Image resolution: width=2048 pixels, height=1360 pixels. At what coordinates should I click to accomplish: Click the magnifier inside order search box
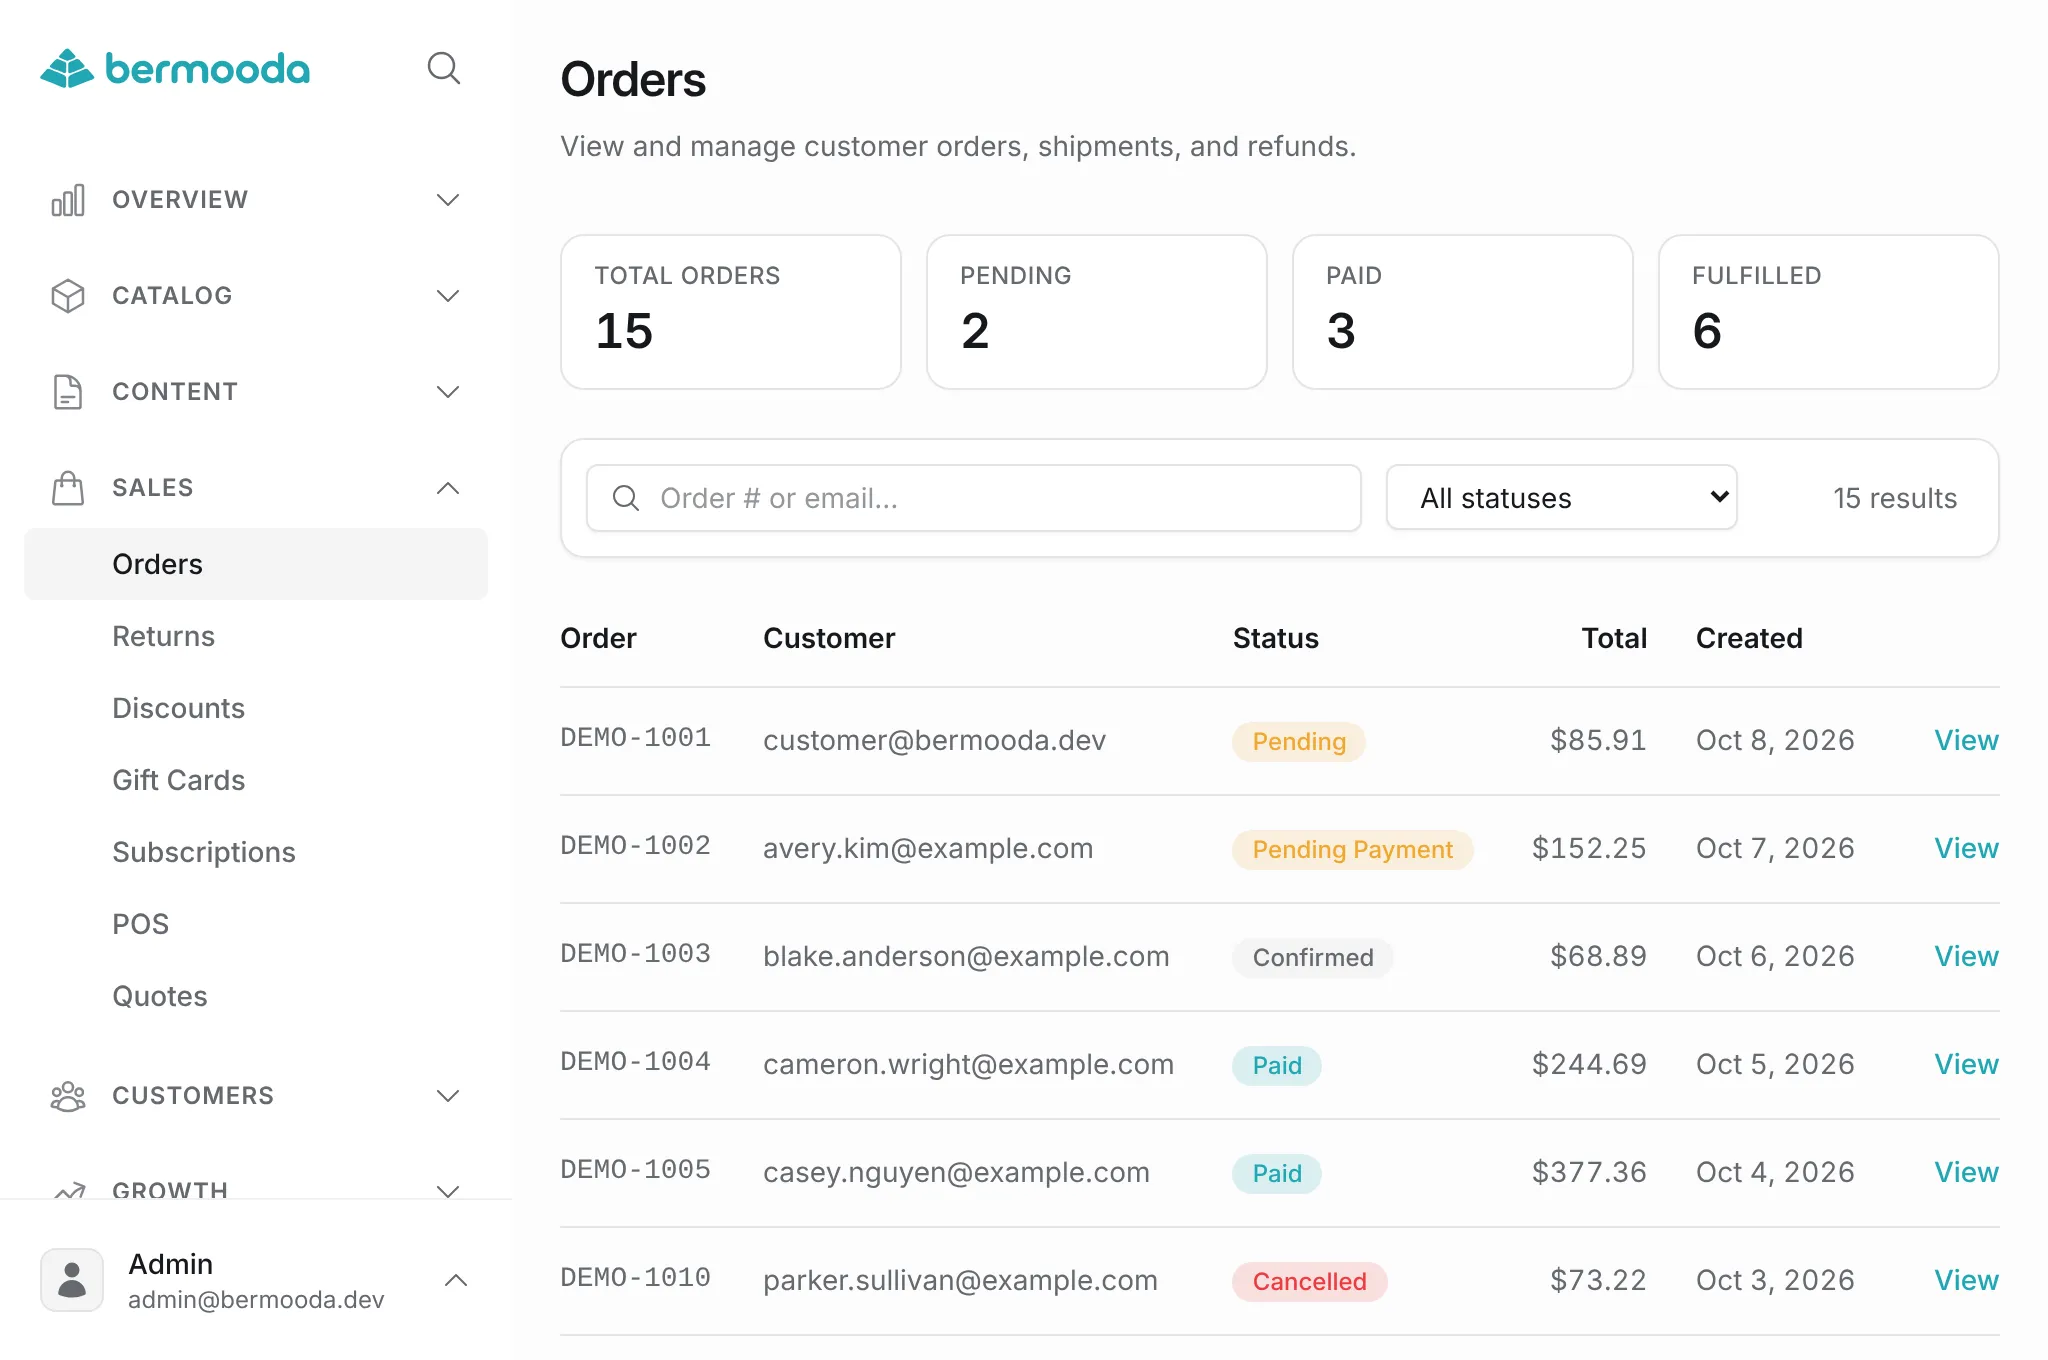pyautogui.click(x=626, y=498)
